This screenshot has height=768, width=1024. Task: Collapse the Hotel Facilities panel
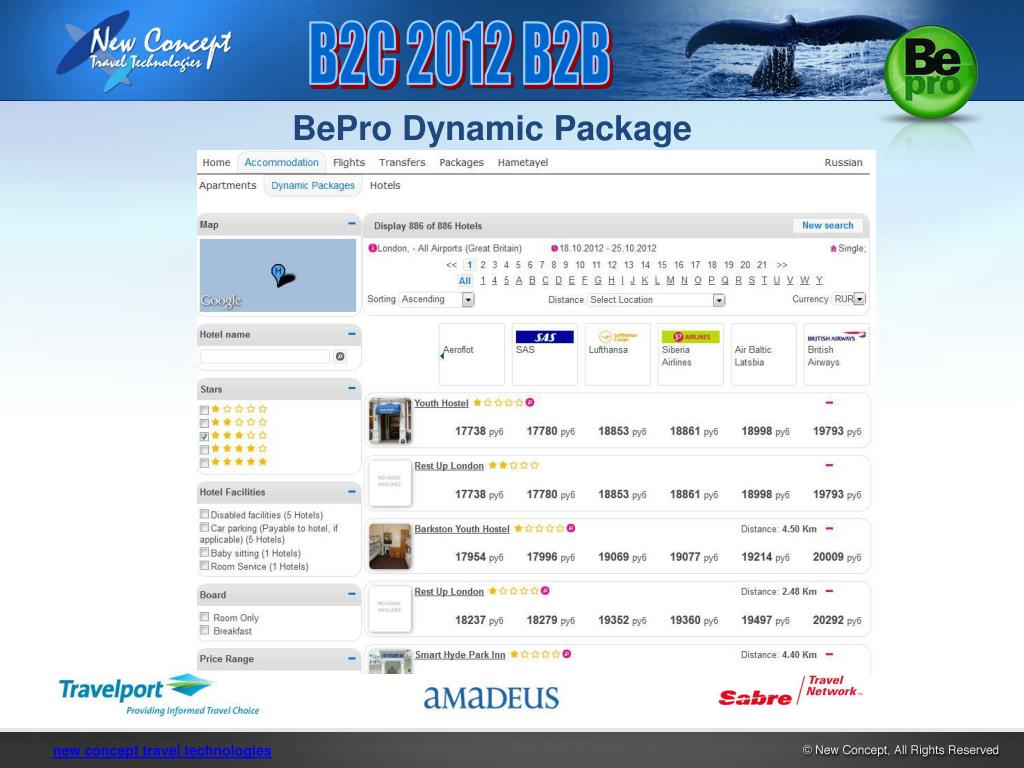pos(352,491)
